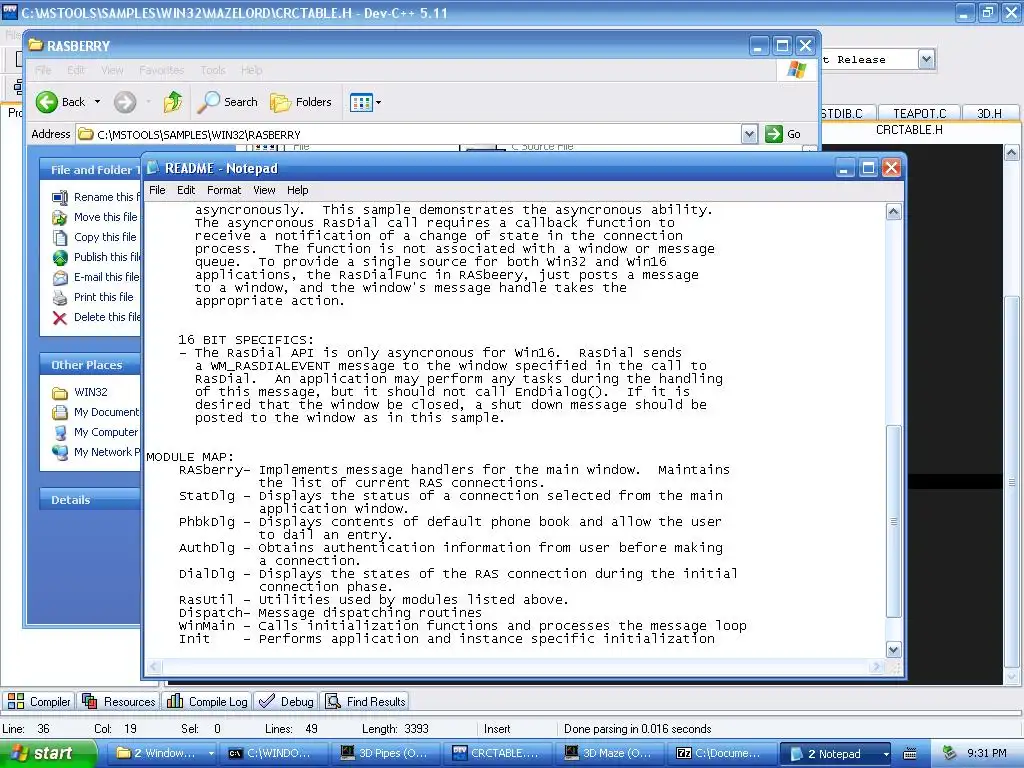Click the Print this file printer icon

tap(59, 298)
